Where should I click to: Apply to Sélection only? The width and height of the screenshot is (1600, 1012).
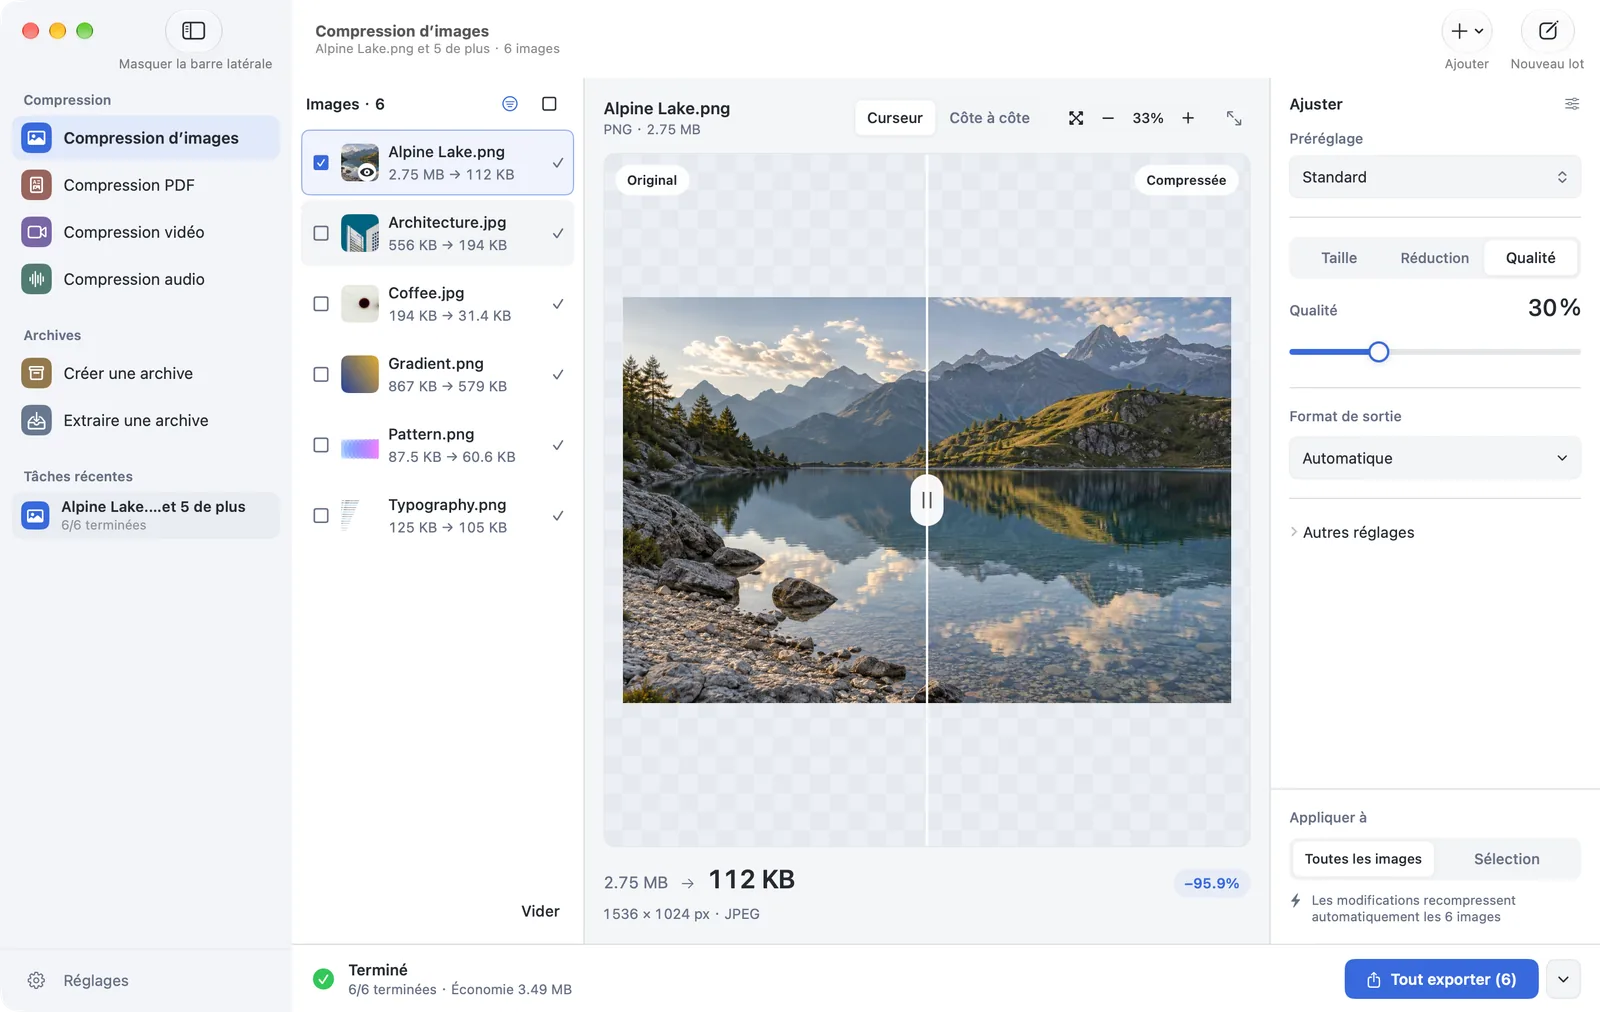coord(1506,859)
